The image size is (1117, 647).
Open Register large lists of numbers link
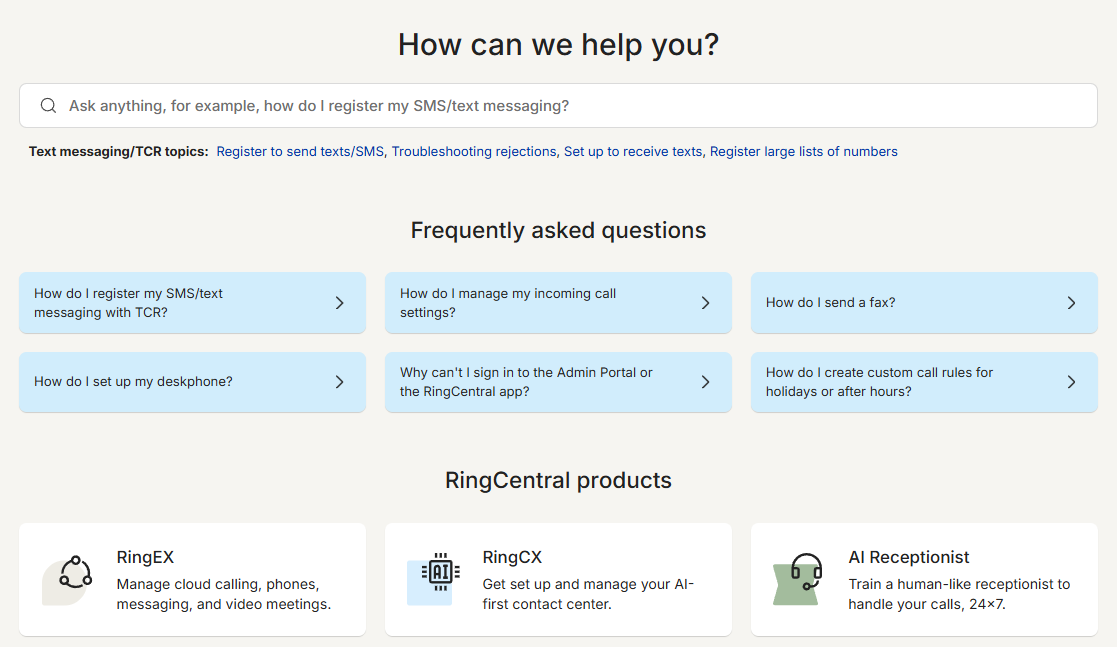pyautogui.click(x=803, y=152)
